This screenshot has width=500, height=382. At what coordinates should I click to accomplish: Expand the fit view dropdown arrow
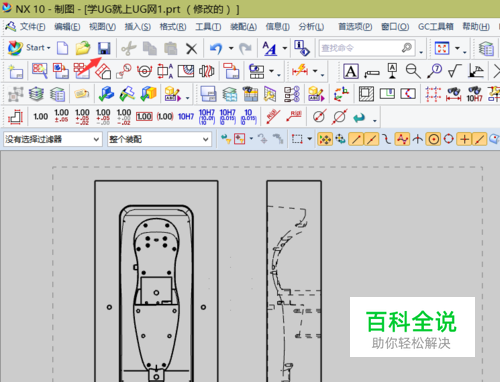click(x=457, y=49)
